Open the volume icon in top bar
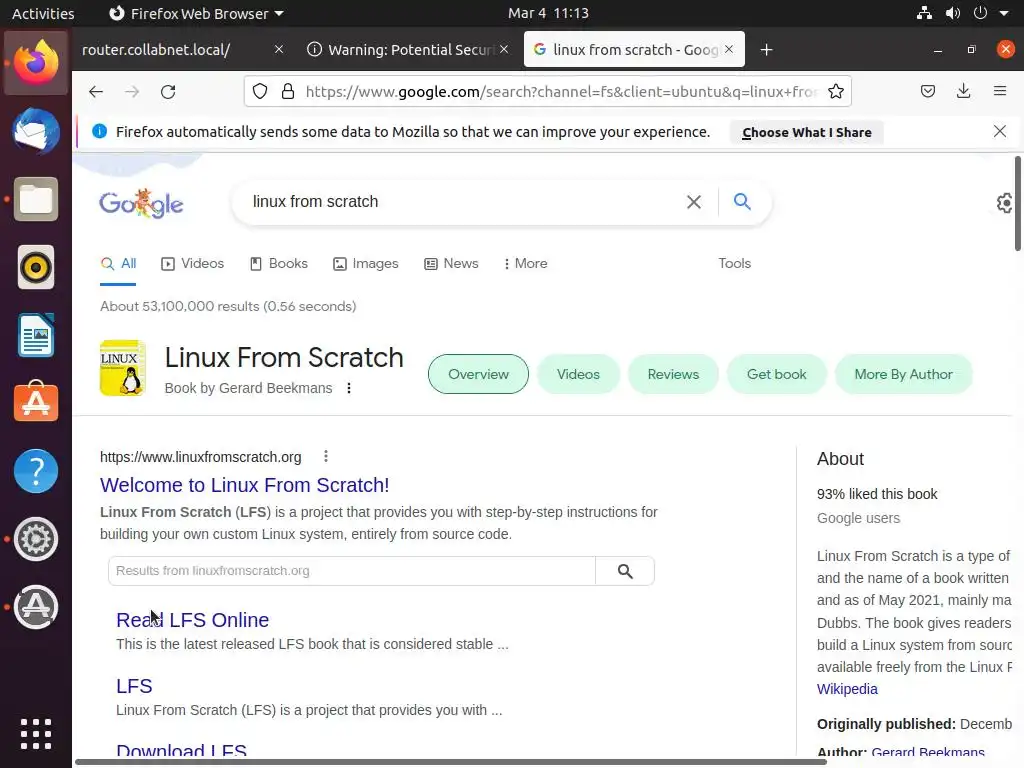This screenshot has height=768, width=1024. click(x=952, y=13)
